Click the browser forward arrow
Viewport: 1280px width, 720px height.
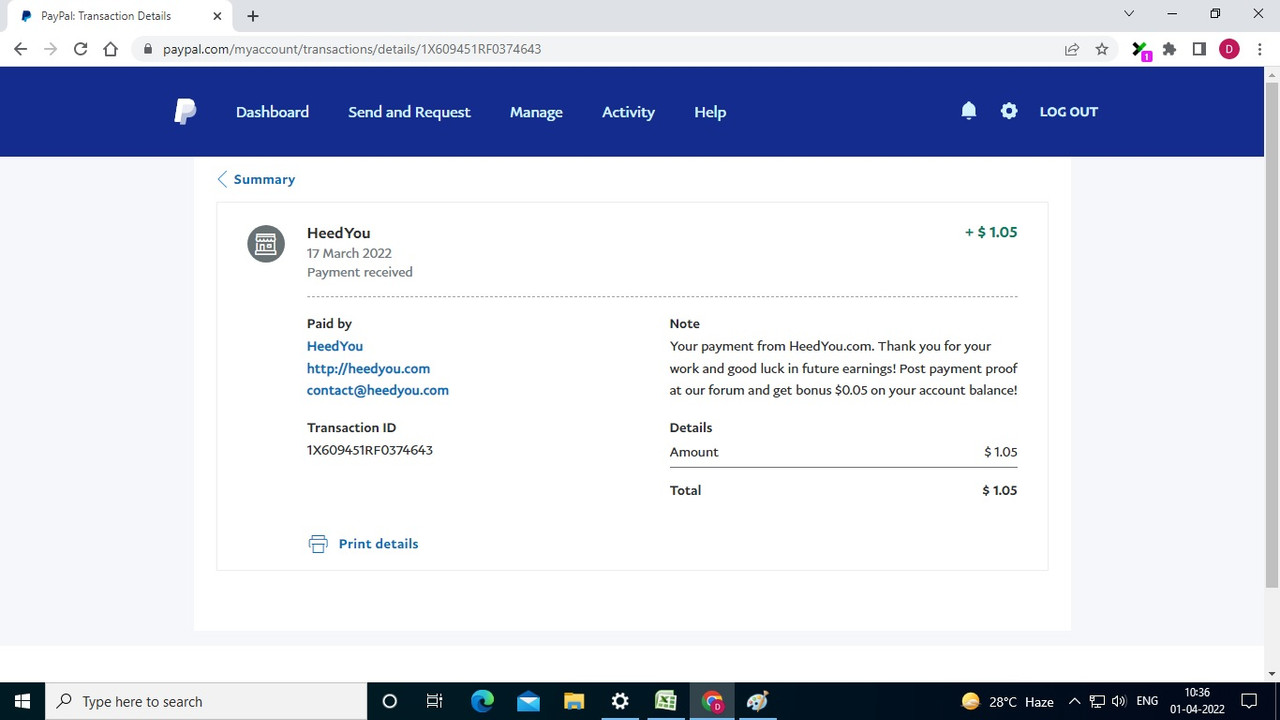tap(51, 49)
